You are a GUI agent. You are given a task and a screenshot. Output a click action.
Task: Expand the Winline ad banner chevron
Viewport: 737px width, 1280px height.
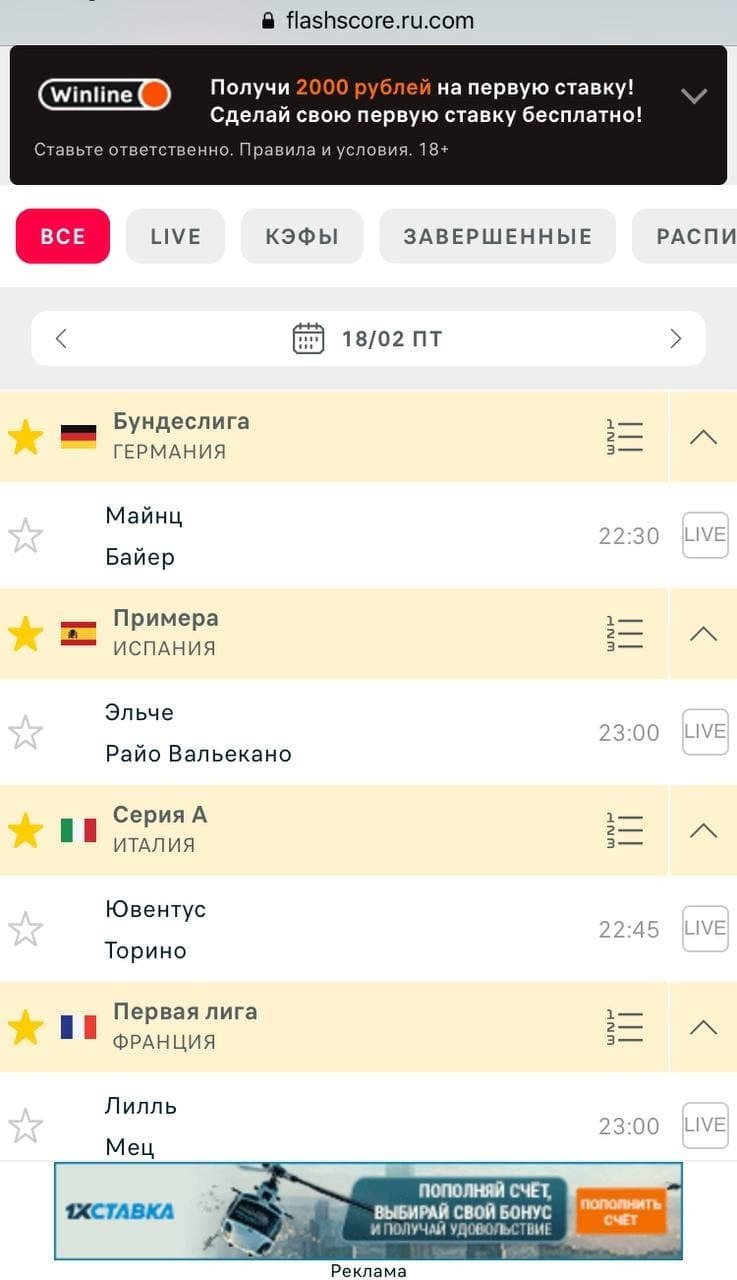(x=693, y=96)
